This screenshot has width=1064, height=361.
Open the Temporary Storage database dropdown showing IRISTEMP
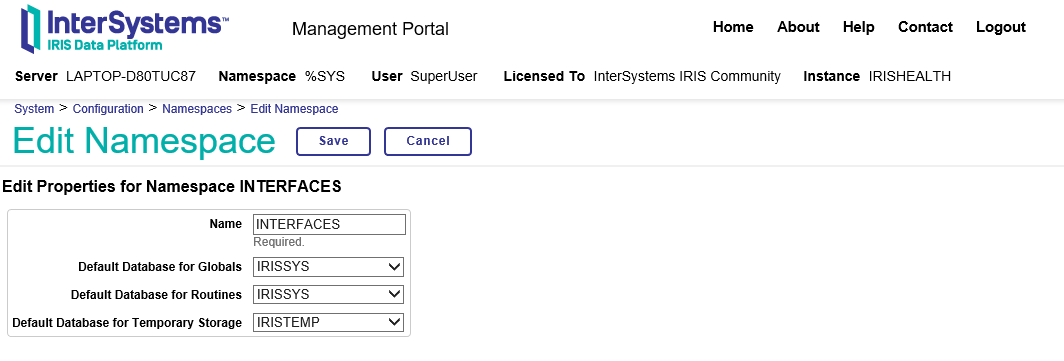[328, 322]
